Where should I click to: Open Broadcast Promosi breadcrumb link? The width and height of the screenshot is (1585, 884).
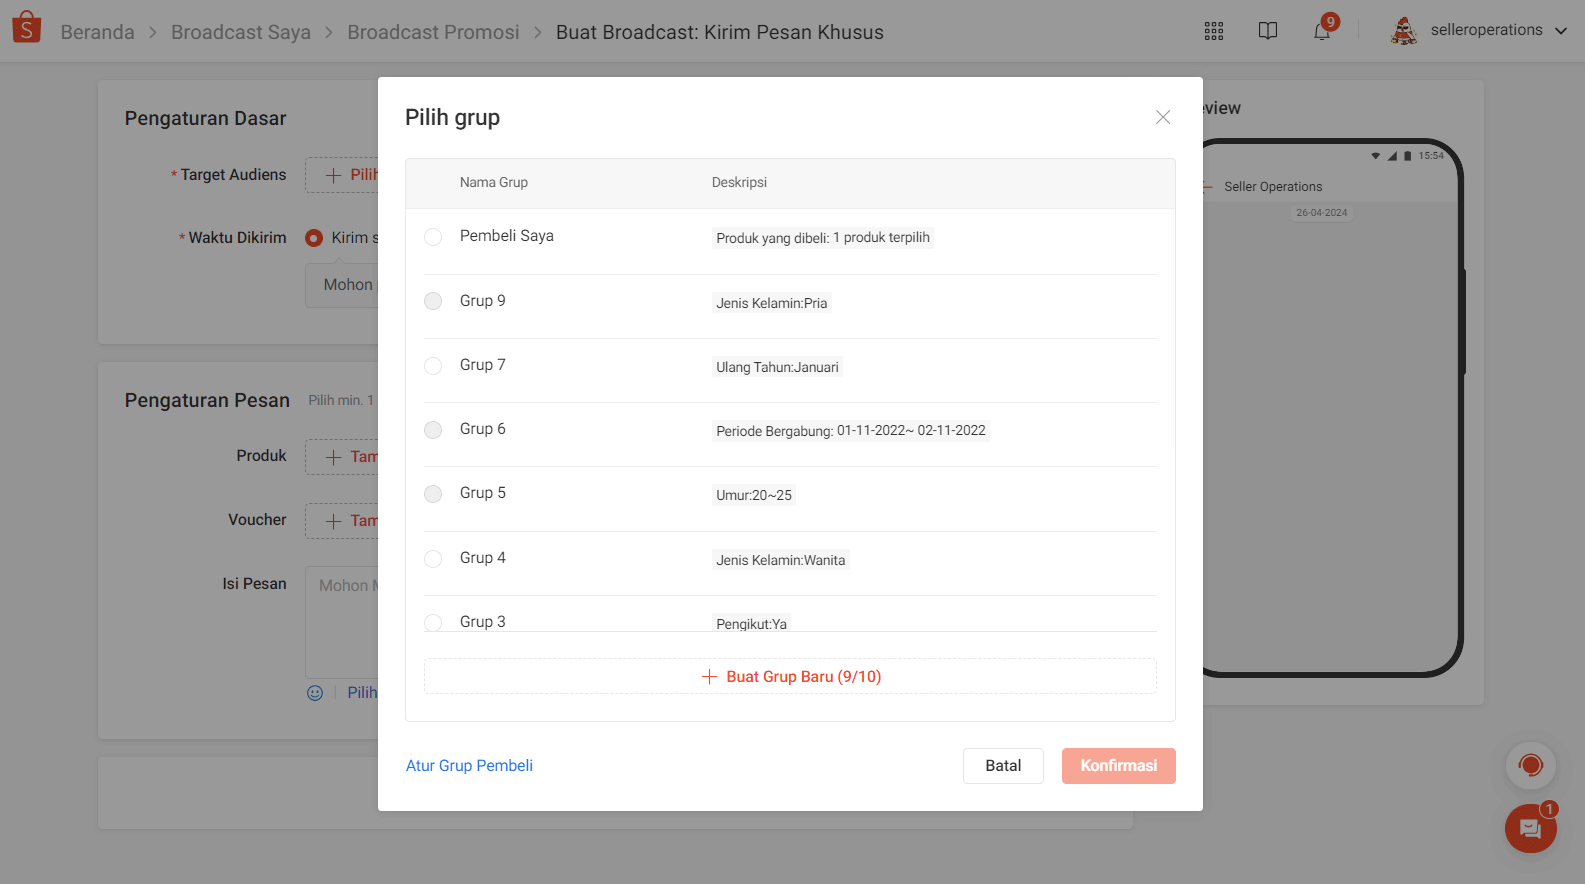[x=433, y=32]
